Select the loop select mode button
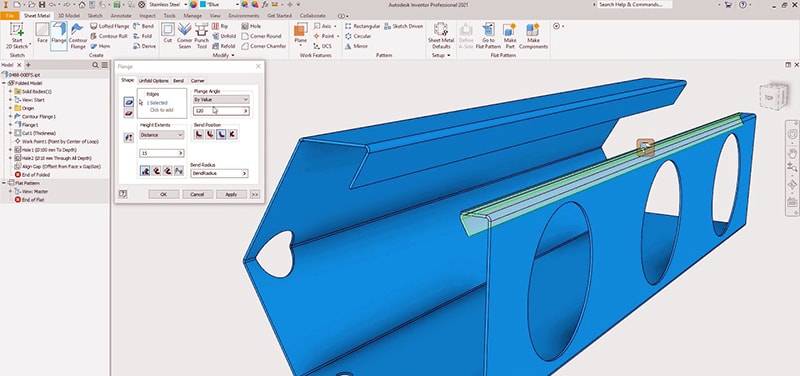The height and width of the screenshot is (376, 800). coord(129,113)
